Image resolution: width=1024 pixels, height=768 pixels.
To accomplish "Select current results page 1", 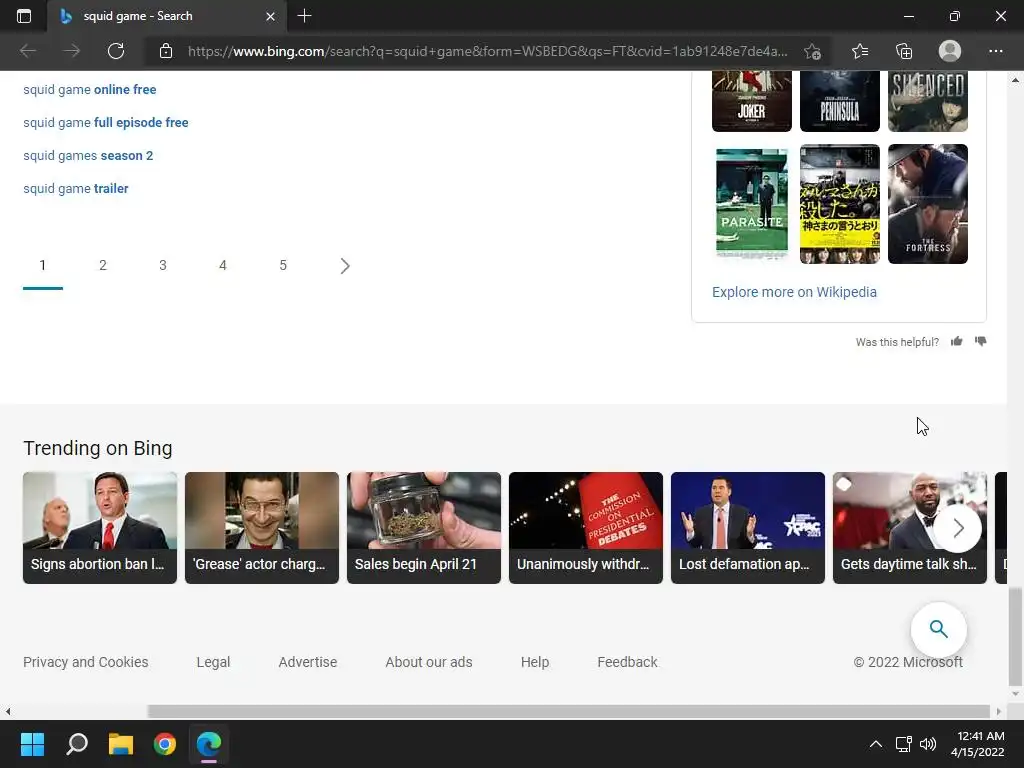I will (42, 265).
